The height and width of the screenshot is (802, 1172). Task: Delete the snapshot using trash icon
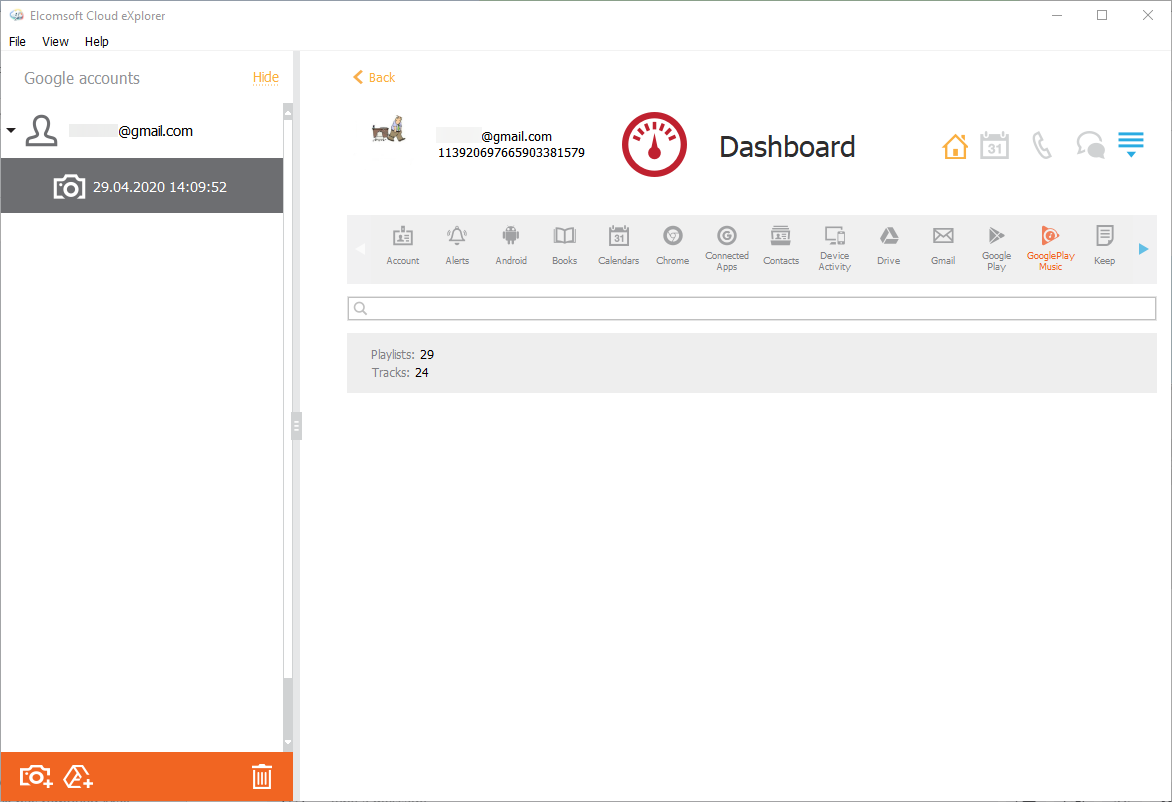[x=261, y=776]
